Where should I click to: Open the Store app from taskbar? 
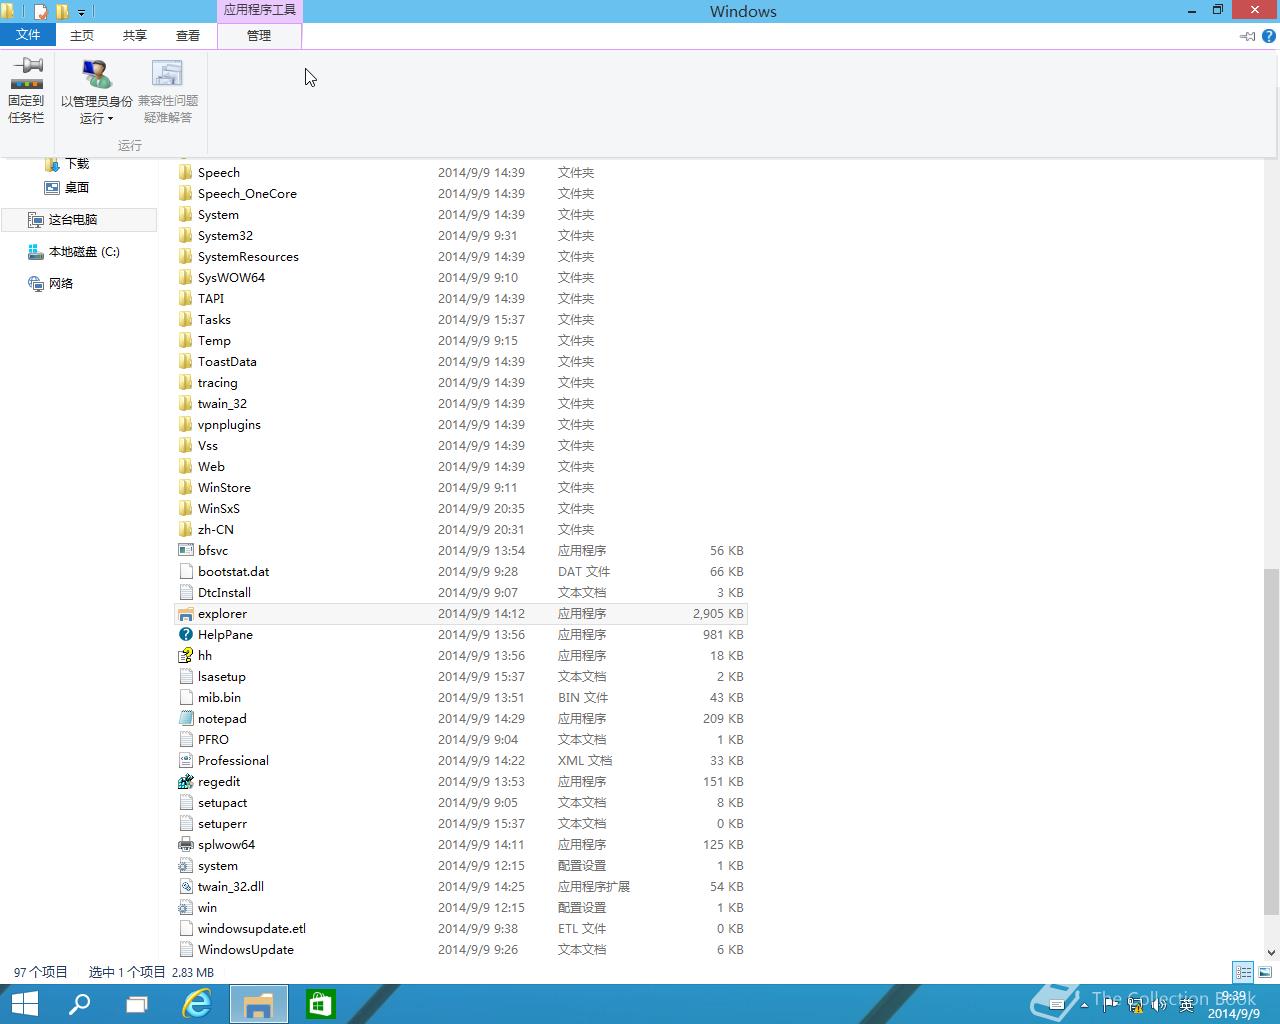(x=321, y=1004)
